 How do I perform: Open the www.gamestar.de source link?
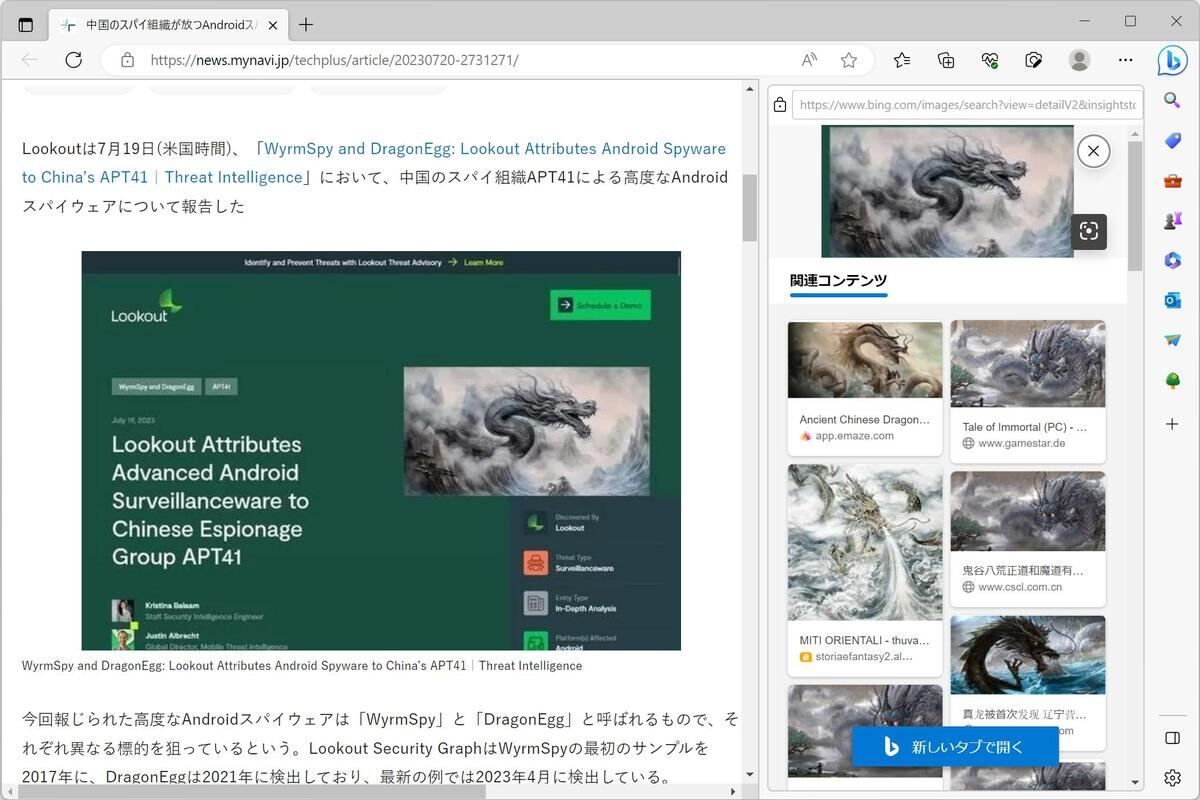1019,443
